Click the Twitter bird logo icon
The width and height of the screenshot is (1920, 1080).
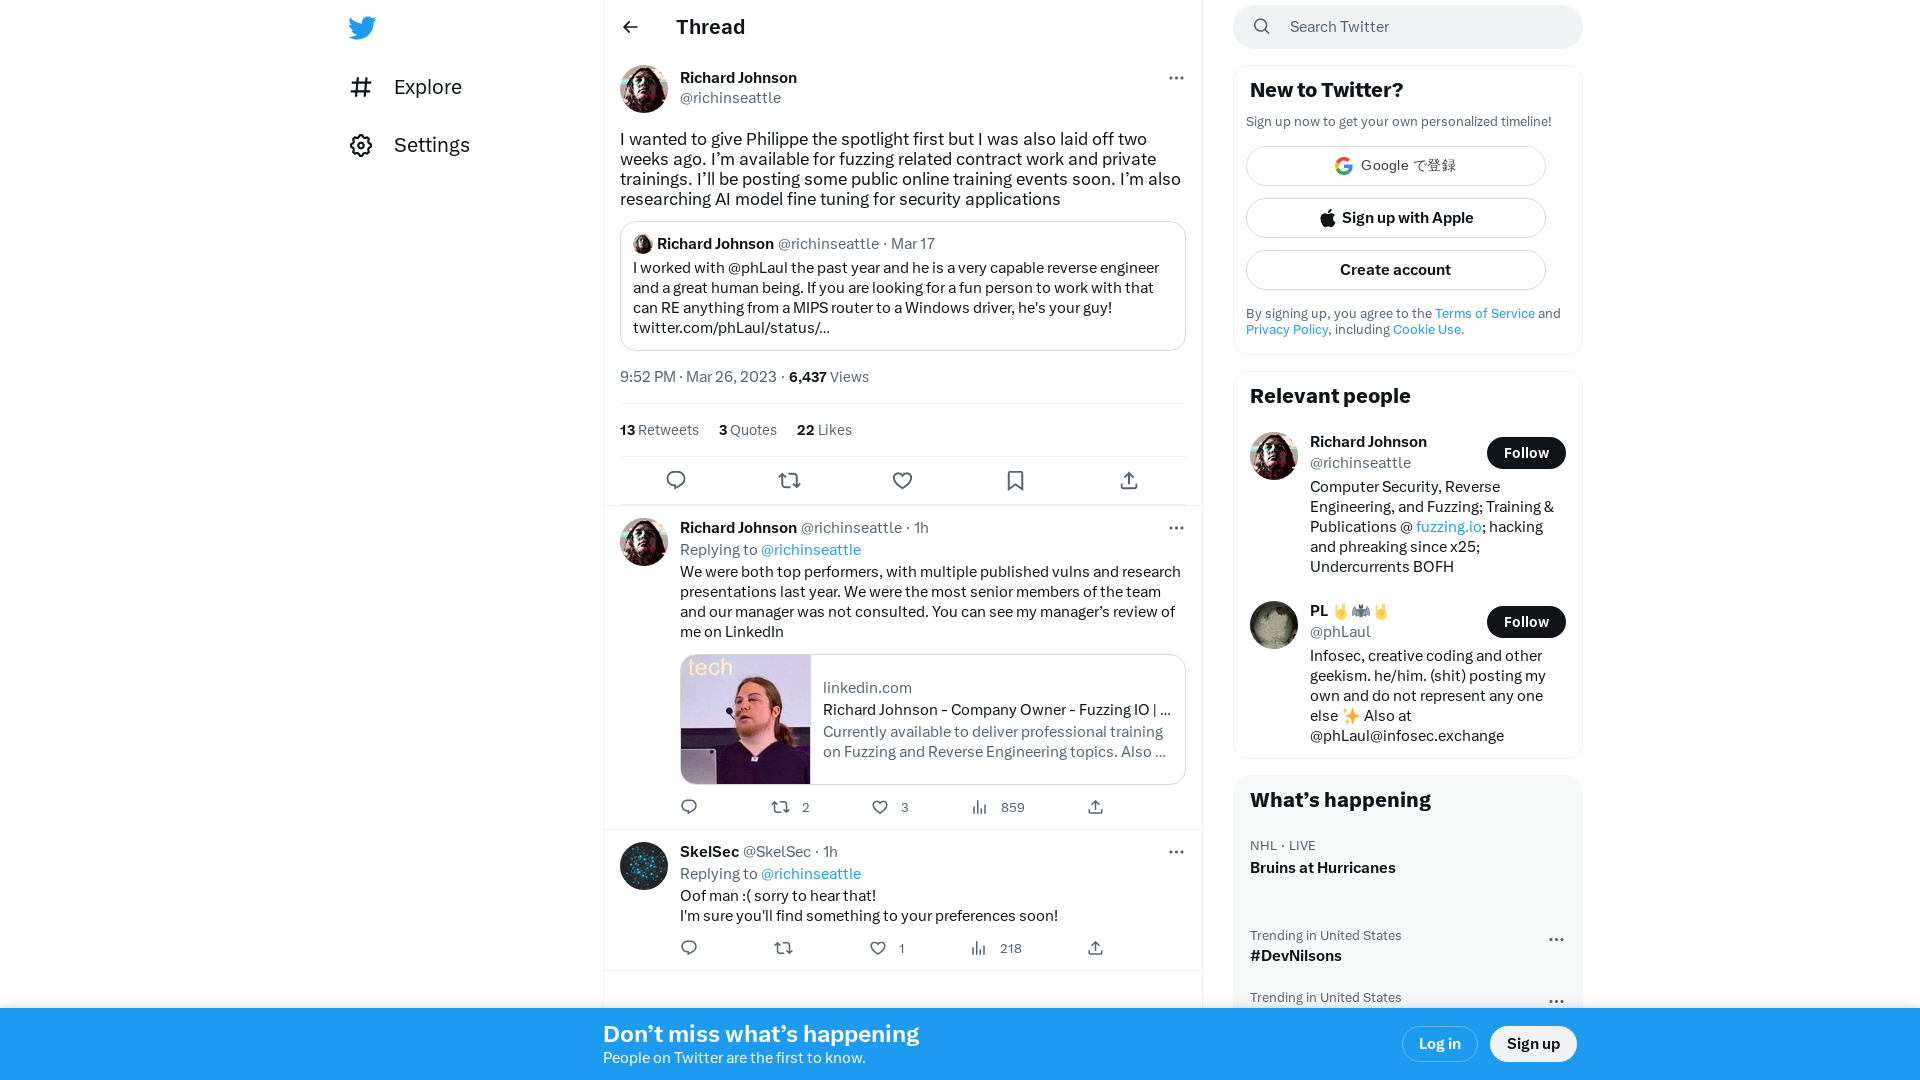(363, 28)
